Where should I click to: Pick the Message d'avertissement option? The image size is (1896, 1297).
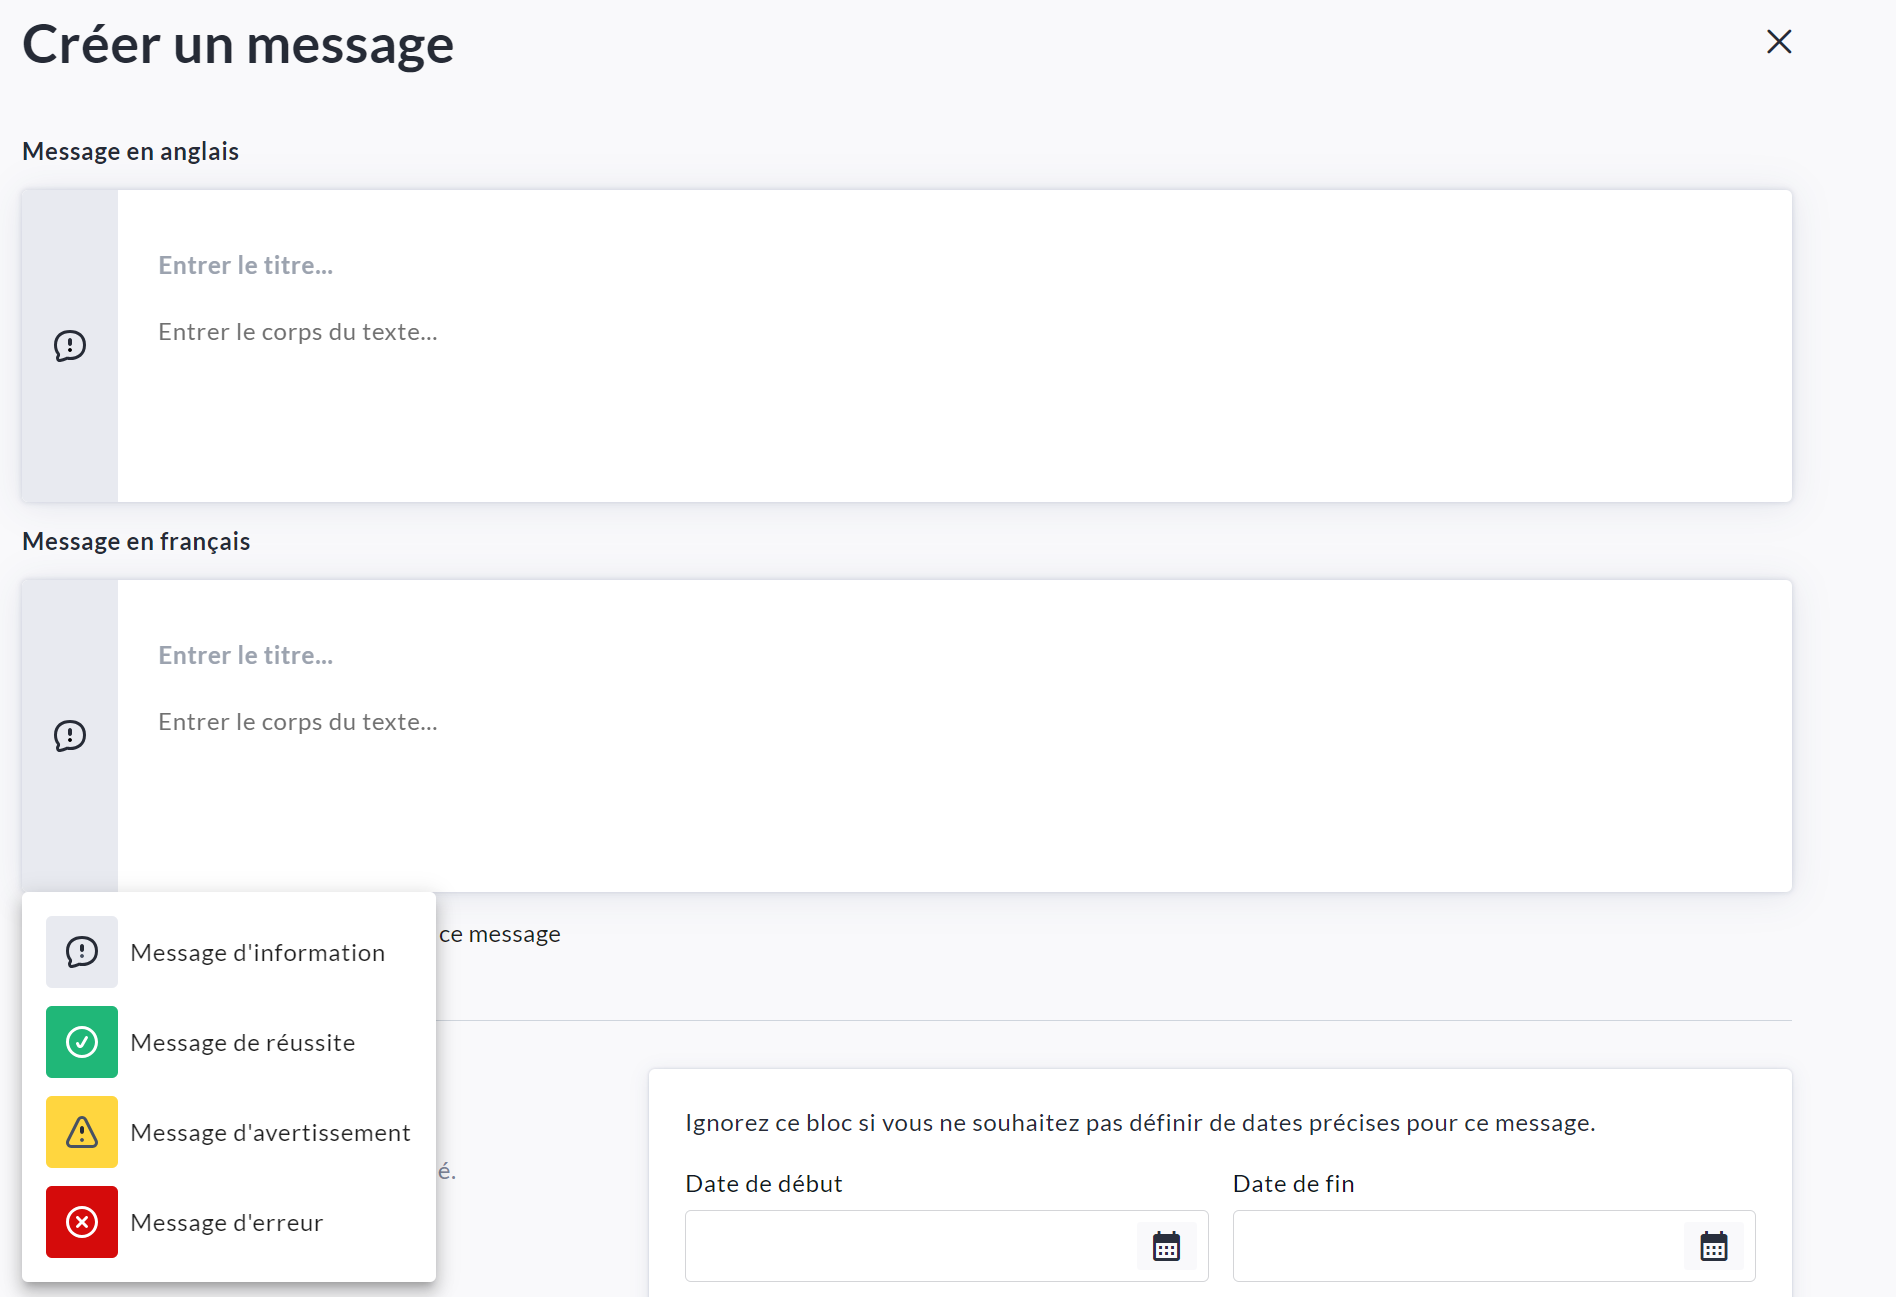tap(270, 1133)
